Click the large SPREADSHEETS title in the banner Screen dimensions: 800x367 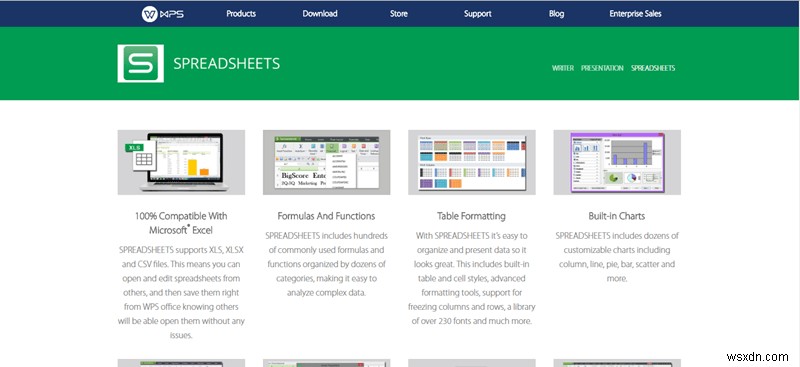point(227,64)
